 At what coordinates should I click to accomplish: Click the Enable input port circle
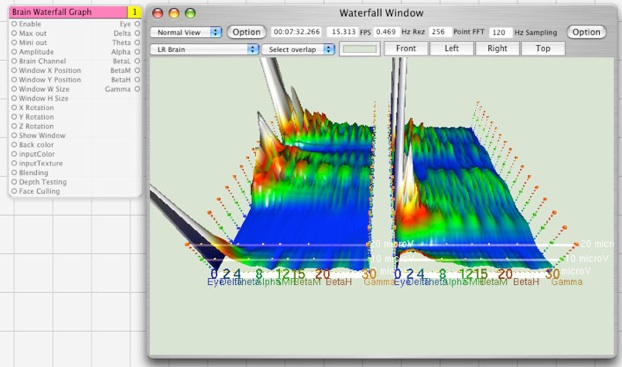[x=14, y=24]
